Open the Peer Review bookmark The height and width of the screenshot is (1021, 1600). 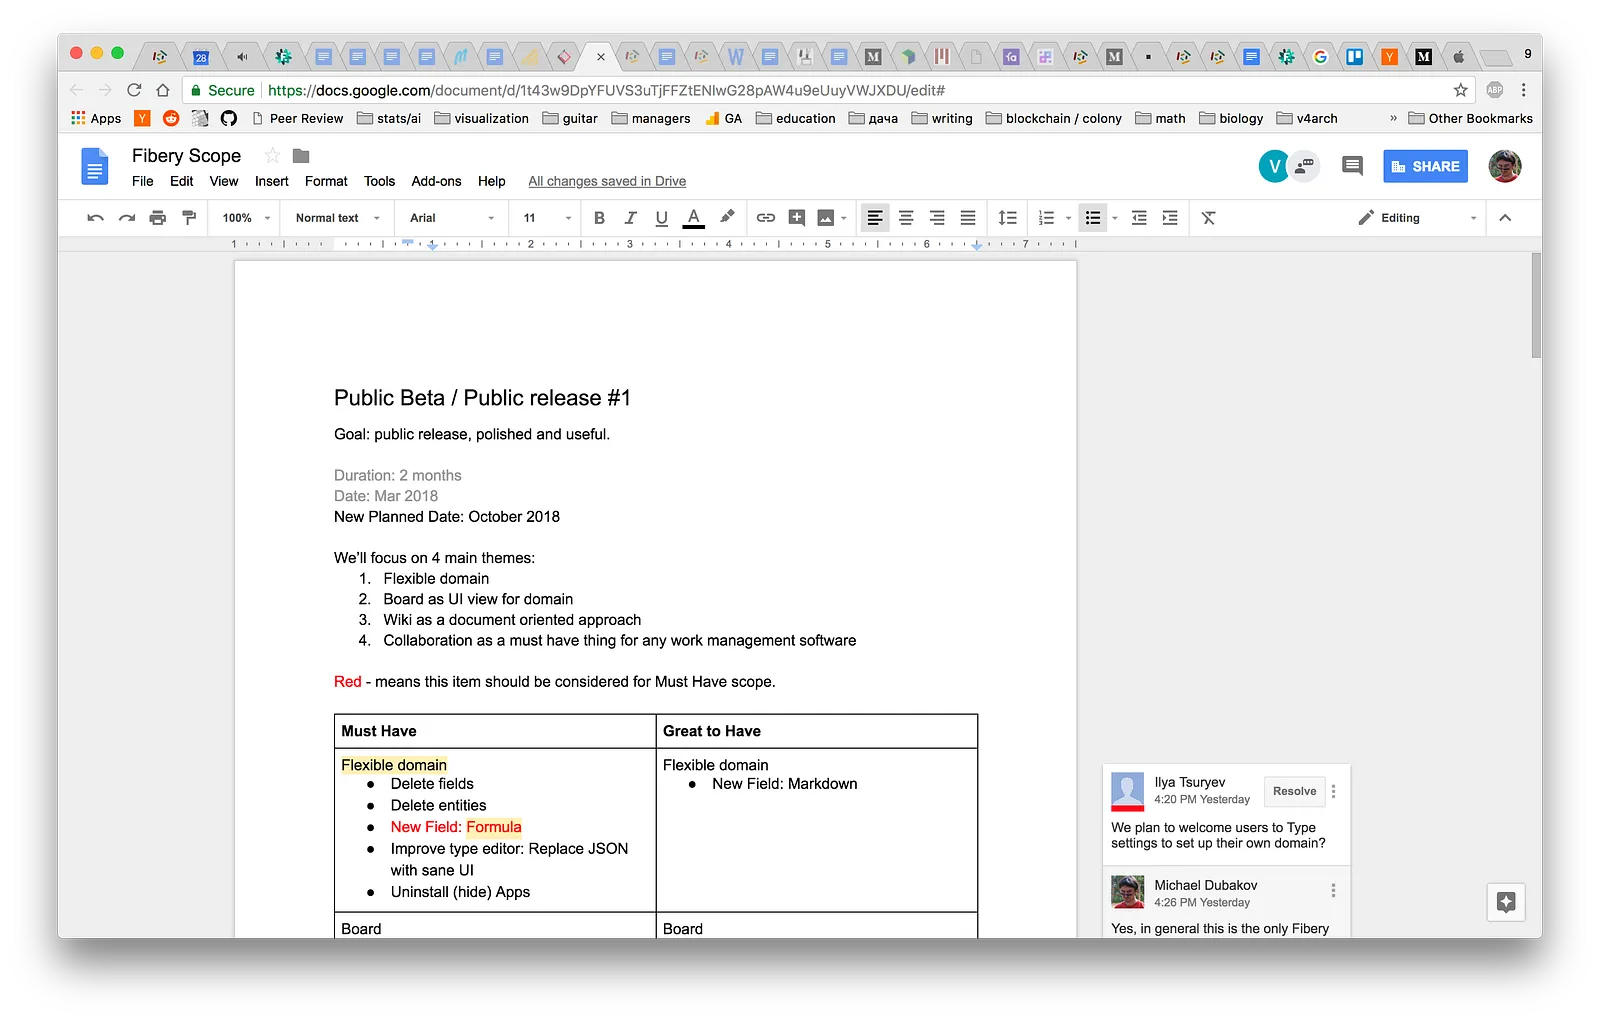[297, 118]
